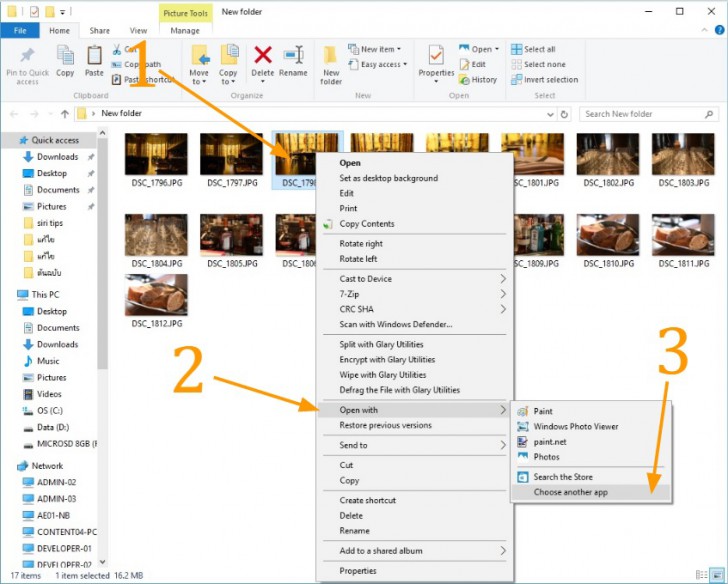Viewport: 728px width, 584px height.
Task: Switch to the View ribbon tab
Action: click(138, 31)
